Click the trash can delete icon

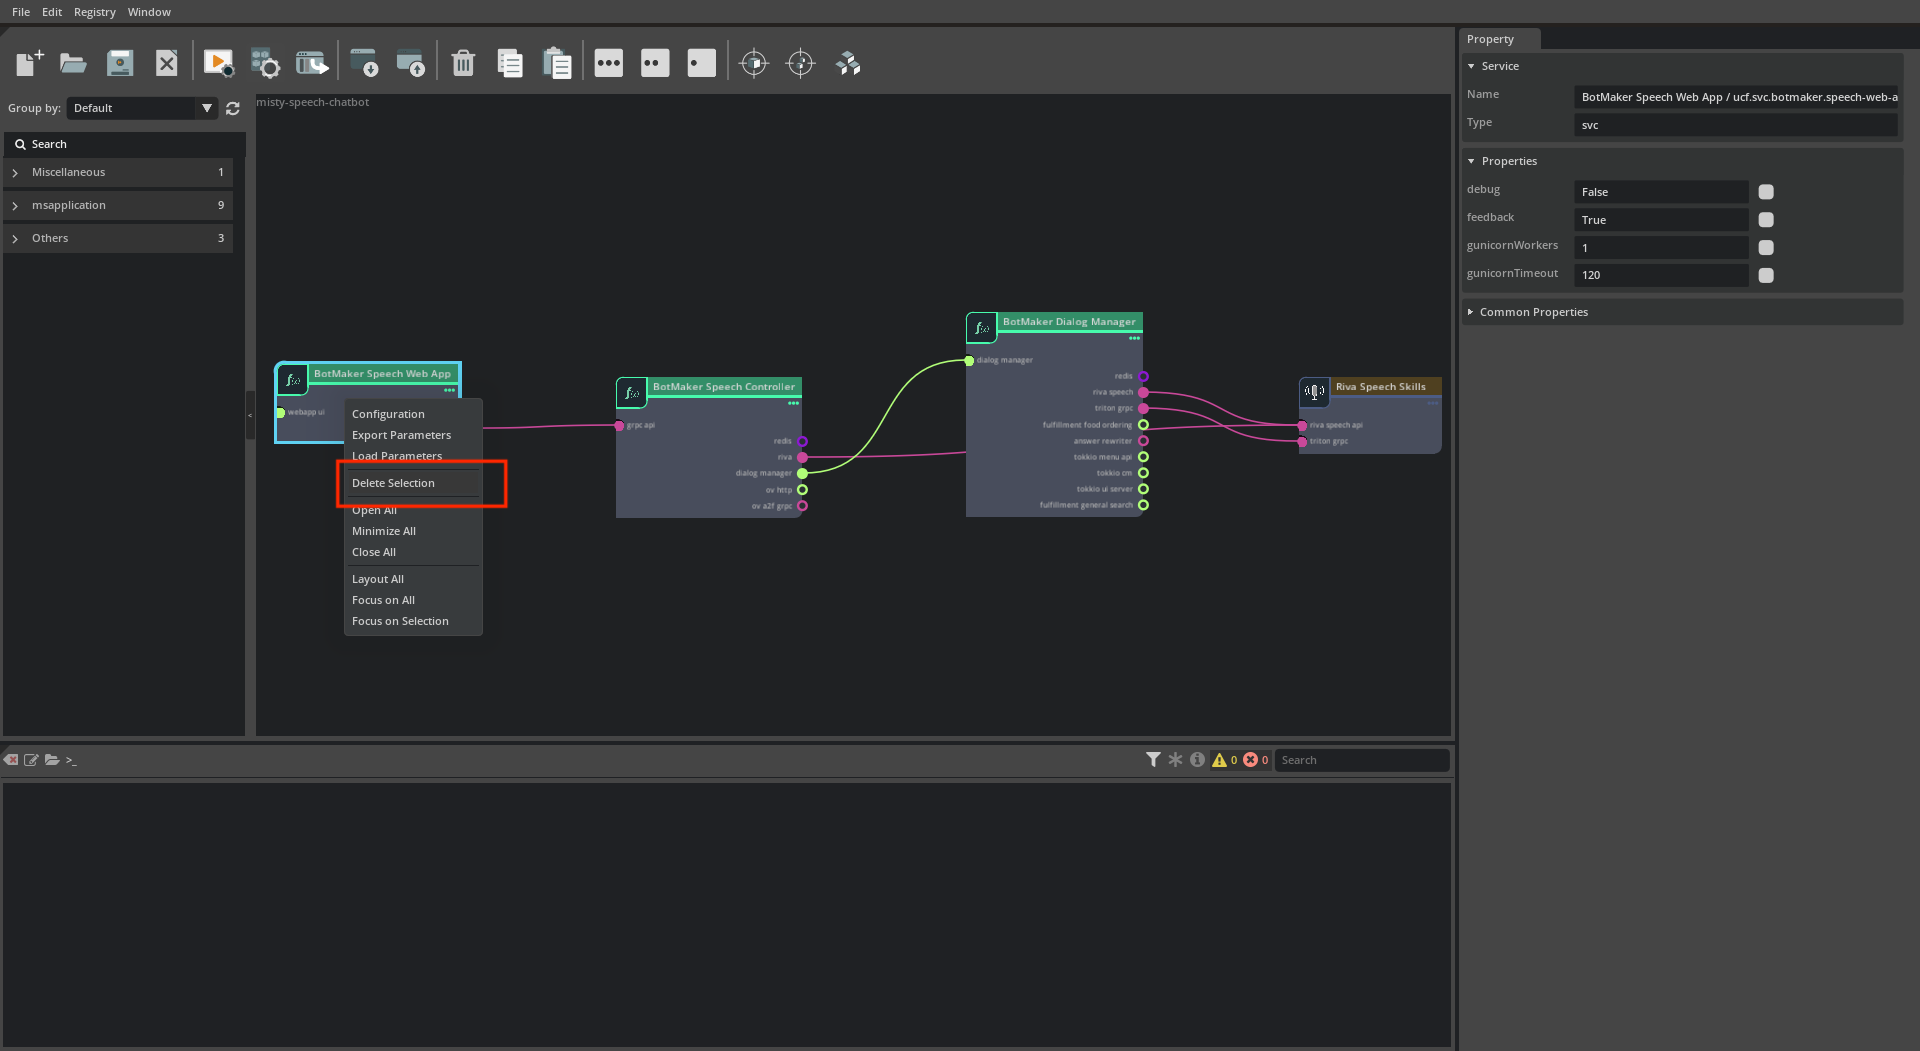click(x=463, y=63)
